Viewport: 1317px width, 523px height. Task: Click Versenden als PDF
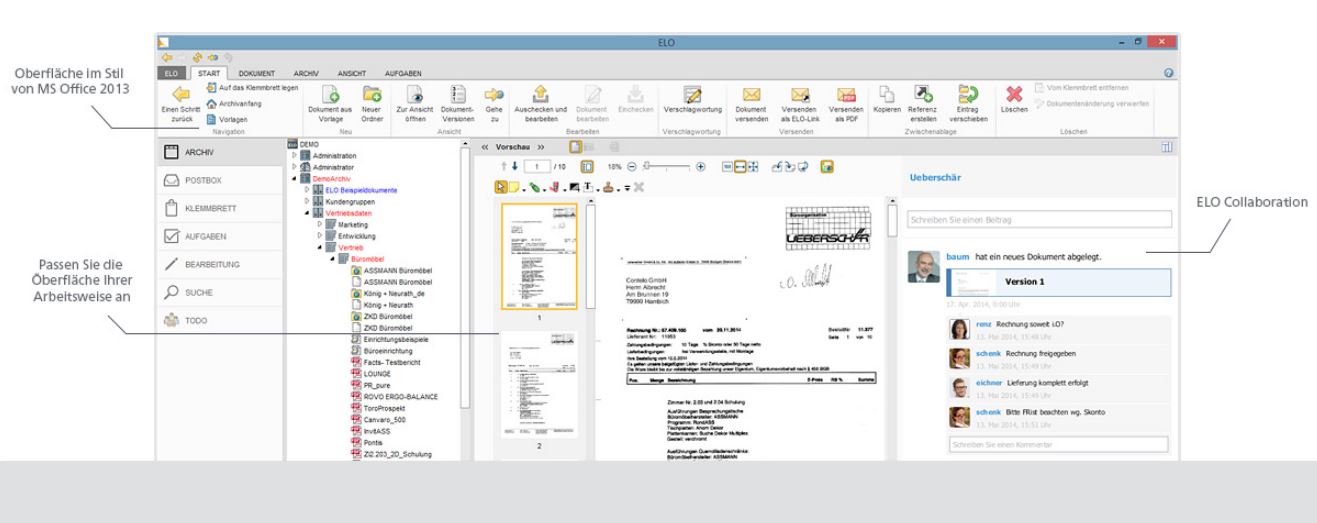click(x=846, y=104)
